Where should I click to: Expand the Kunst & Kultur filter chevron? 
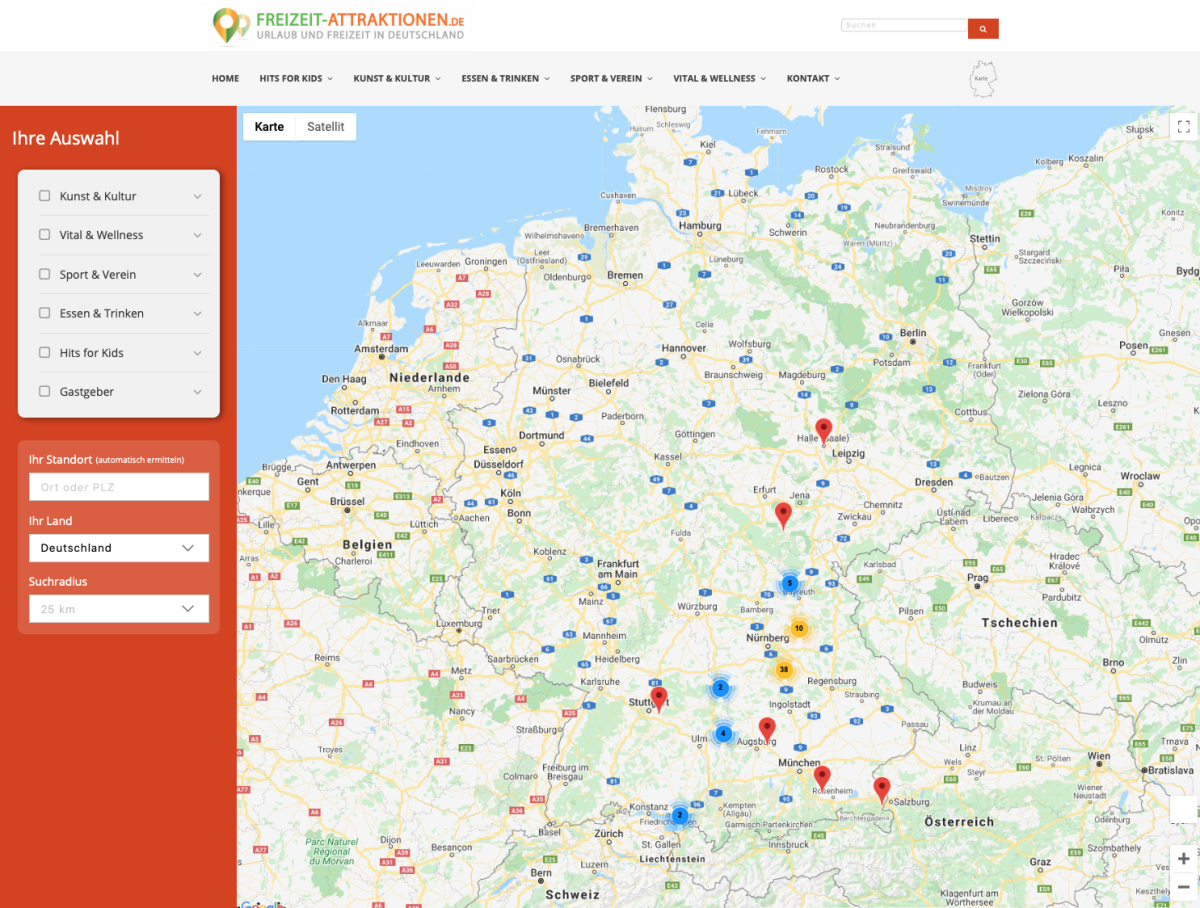(197, 196)
